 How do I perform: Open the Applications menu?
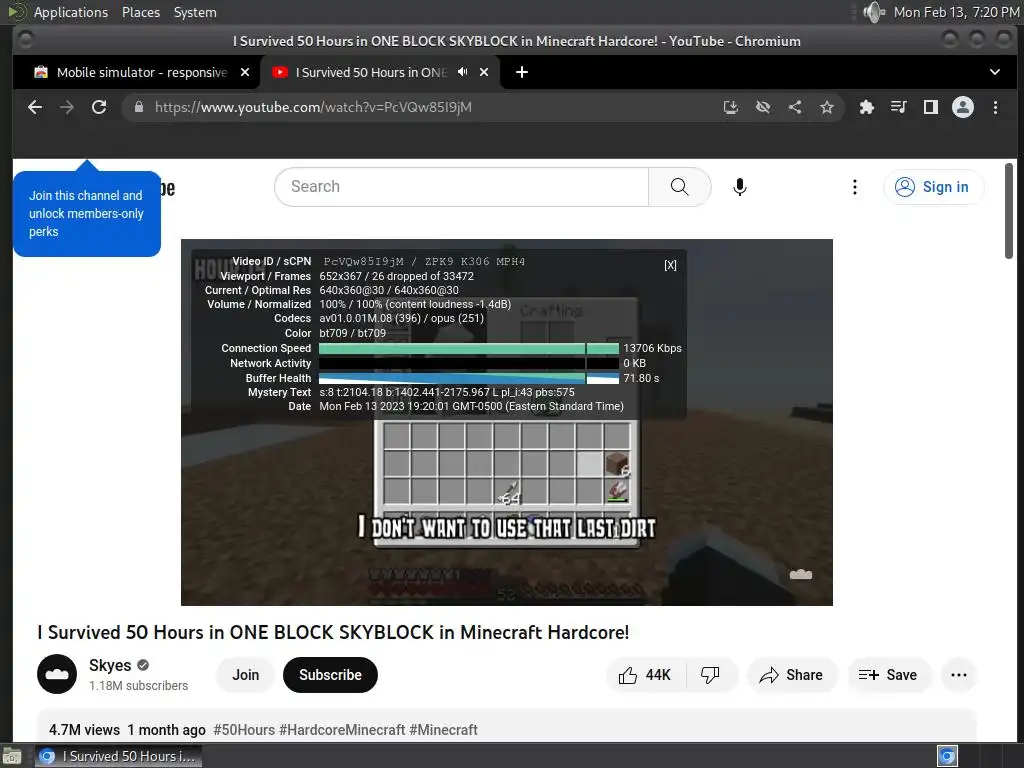[x=71, y=12]
